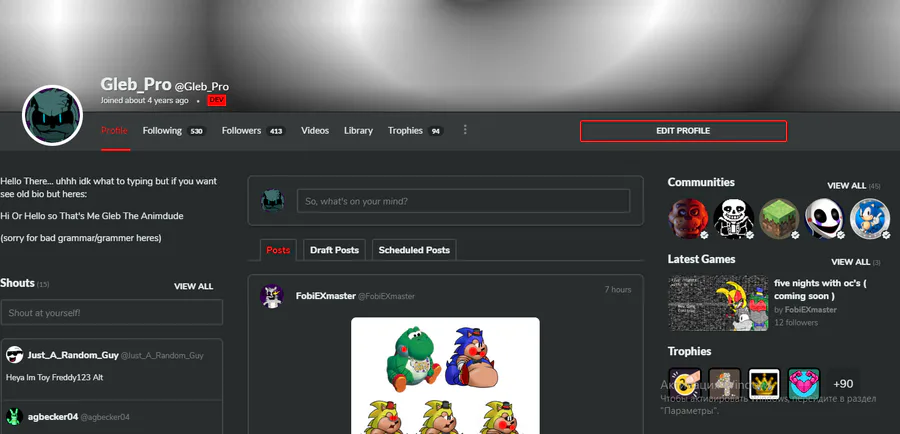Open the five nights with oc's game thumbnail

[718, 303]
